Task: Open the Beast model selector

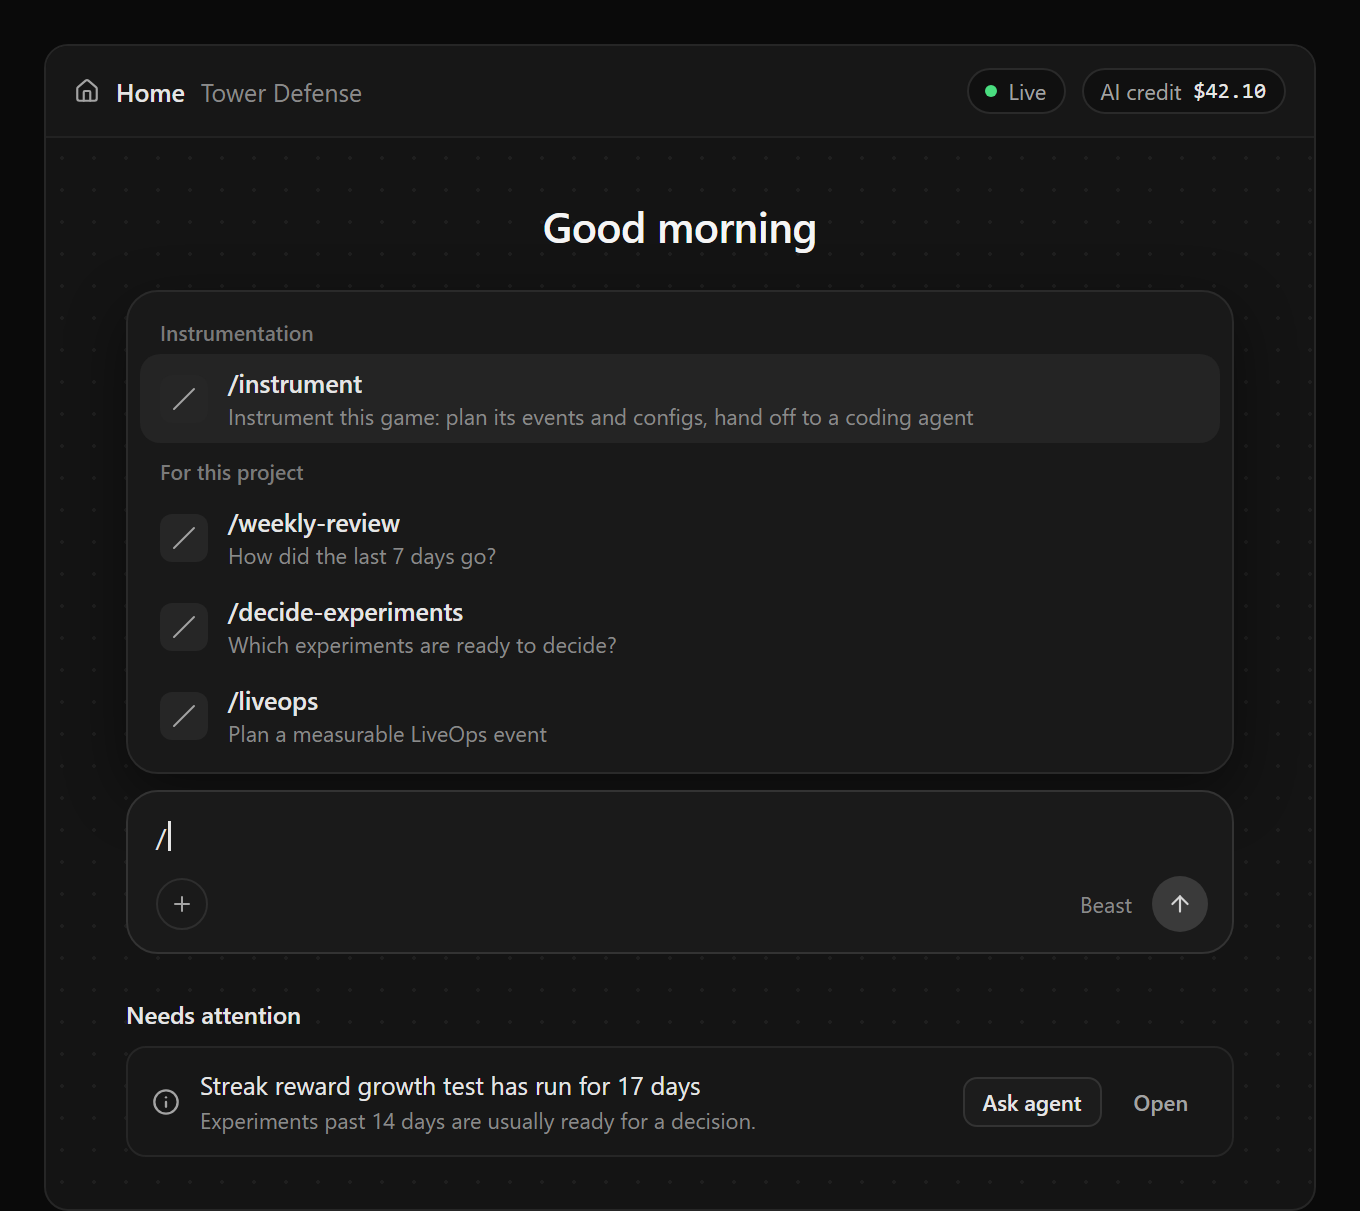Action: pos(1106,905)
